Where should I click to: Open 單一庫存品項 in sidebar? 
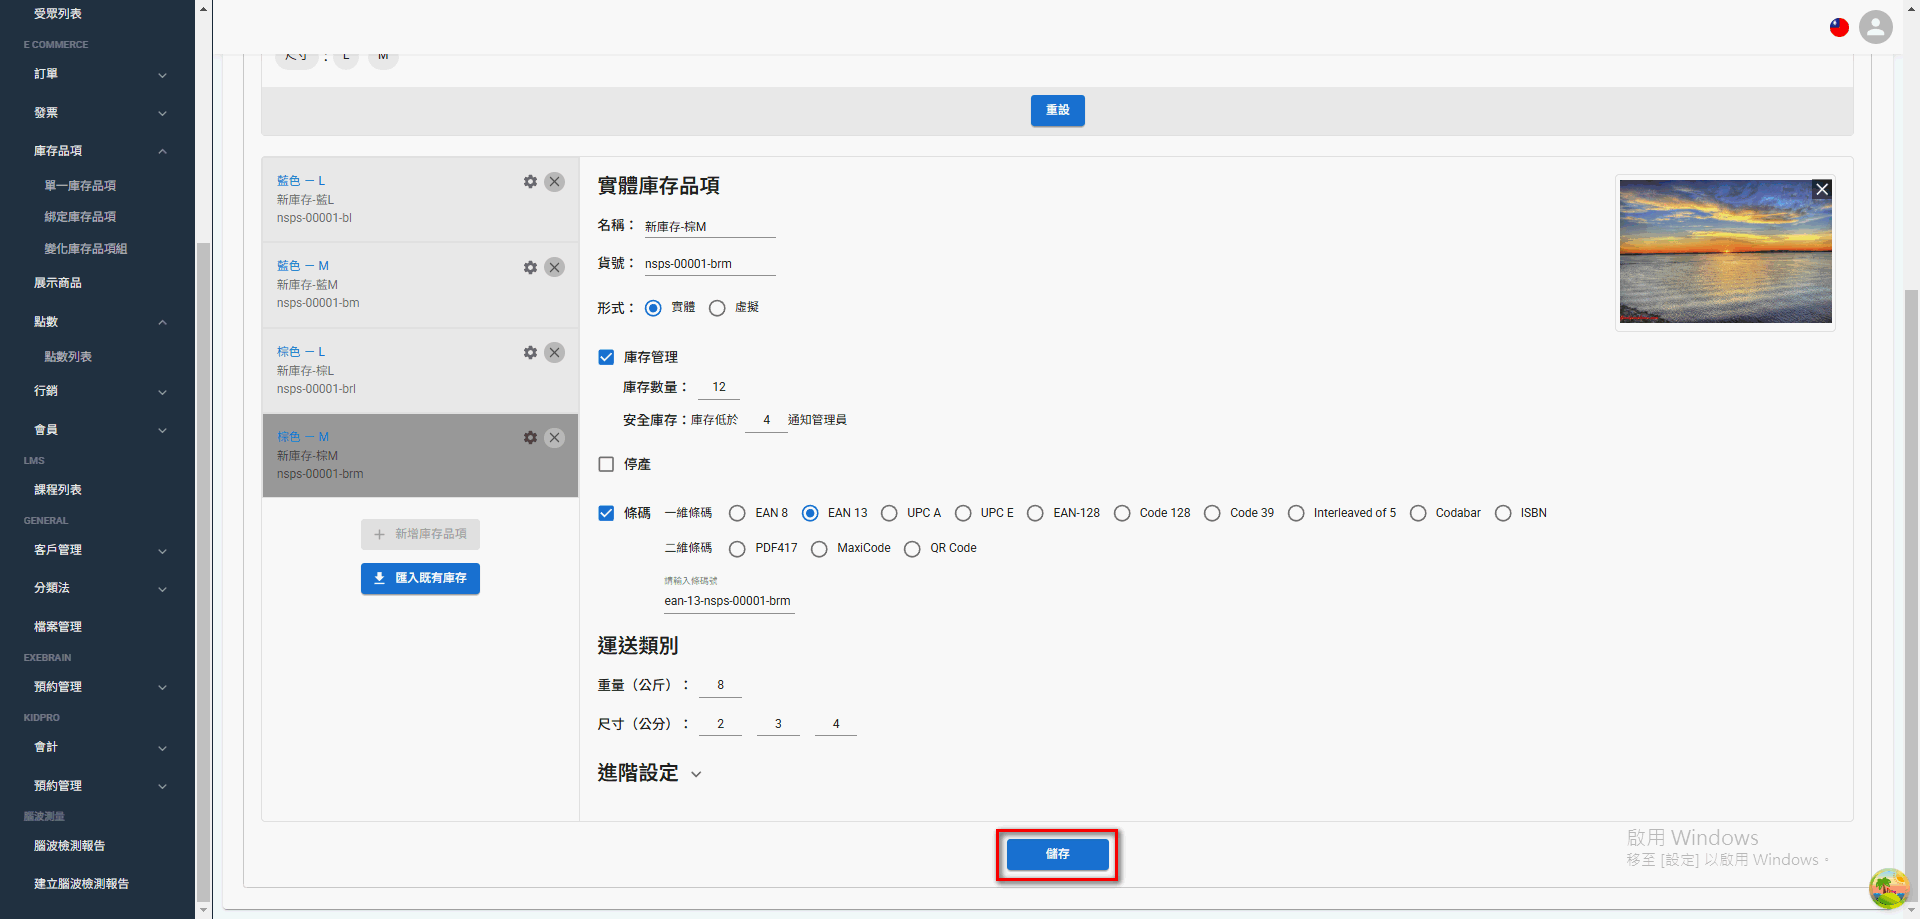(x=80, y=186)
